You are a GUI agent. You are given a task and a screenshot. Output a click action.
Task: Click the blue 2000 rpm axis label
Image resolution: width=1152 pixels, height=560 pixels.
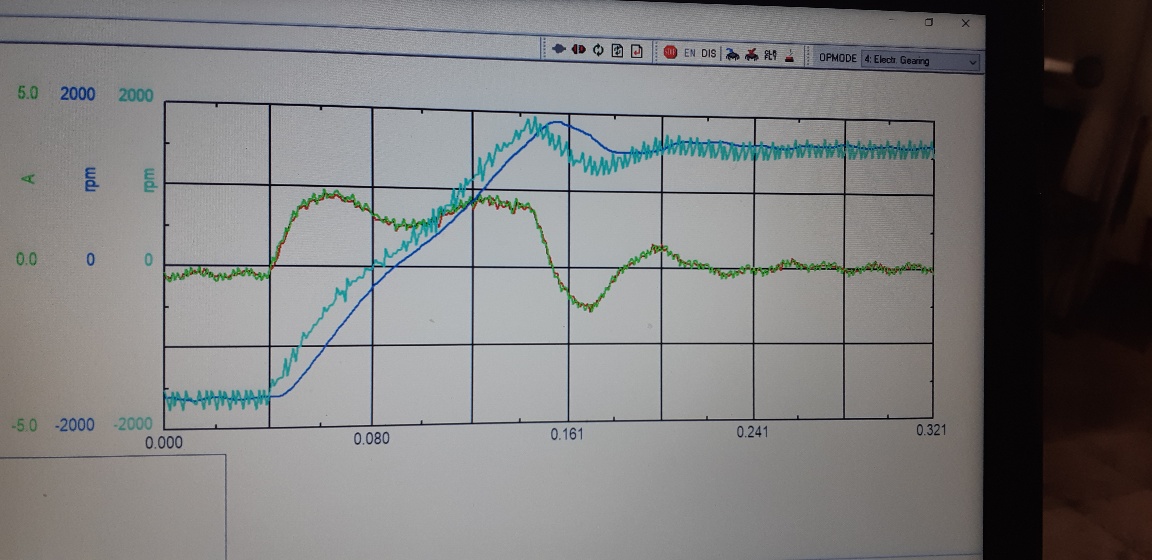77,94
